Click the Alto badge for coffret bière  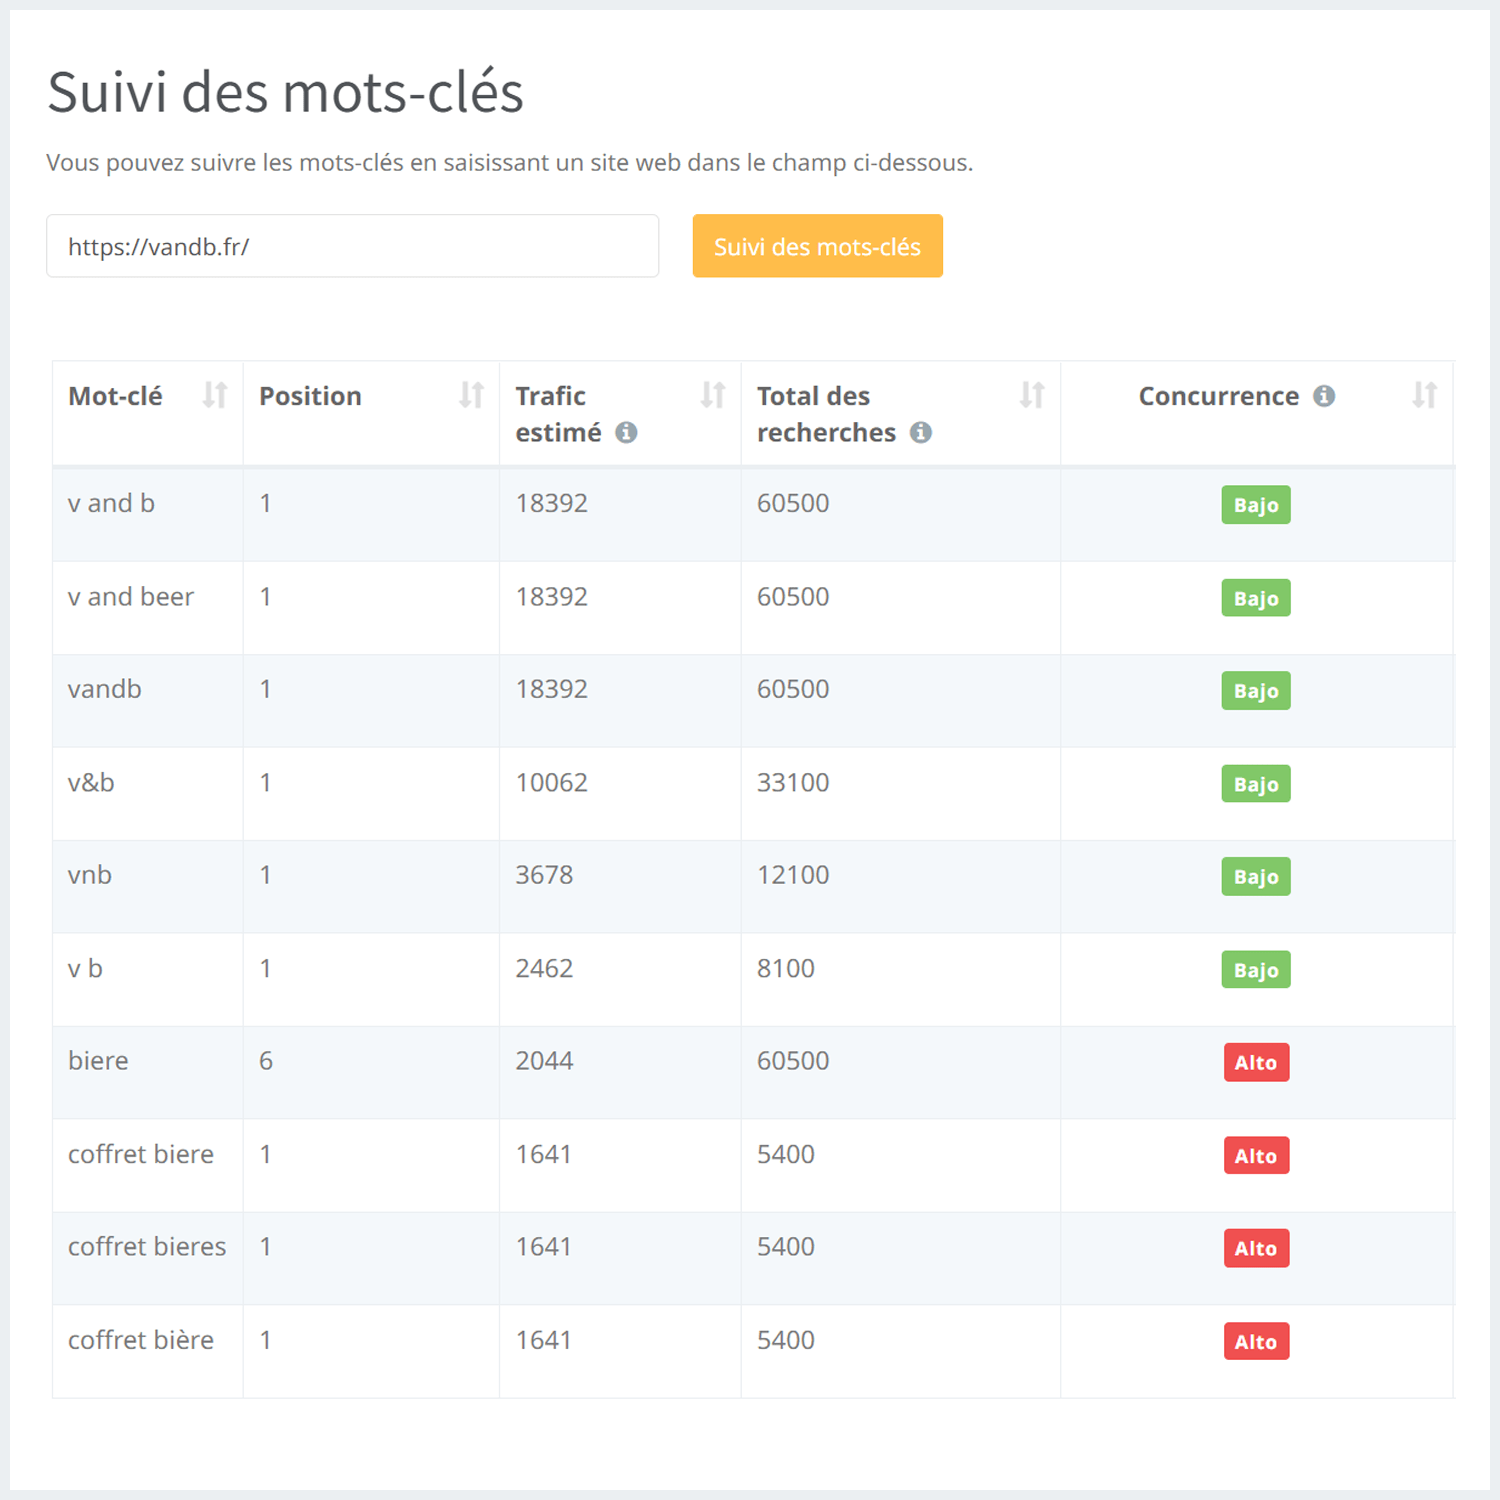(1255, 1342)
